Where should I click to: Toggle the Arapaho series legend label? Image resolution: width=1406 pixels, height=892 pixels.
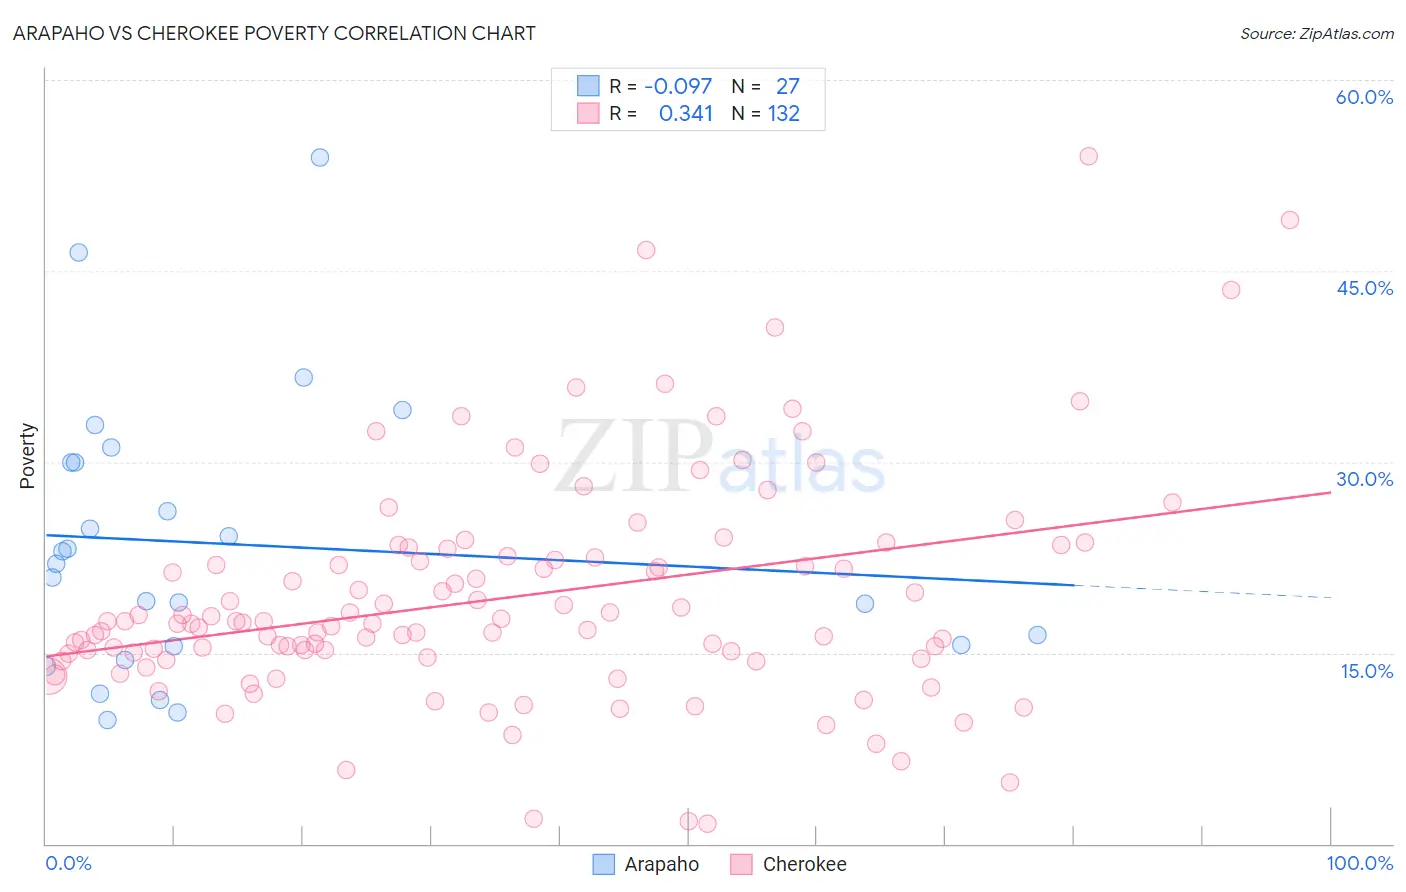pos(661,864)
